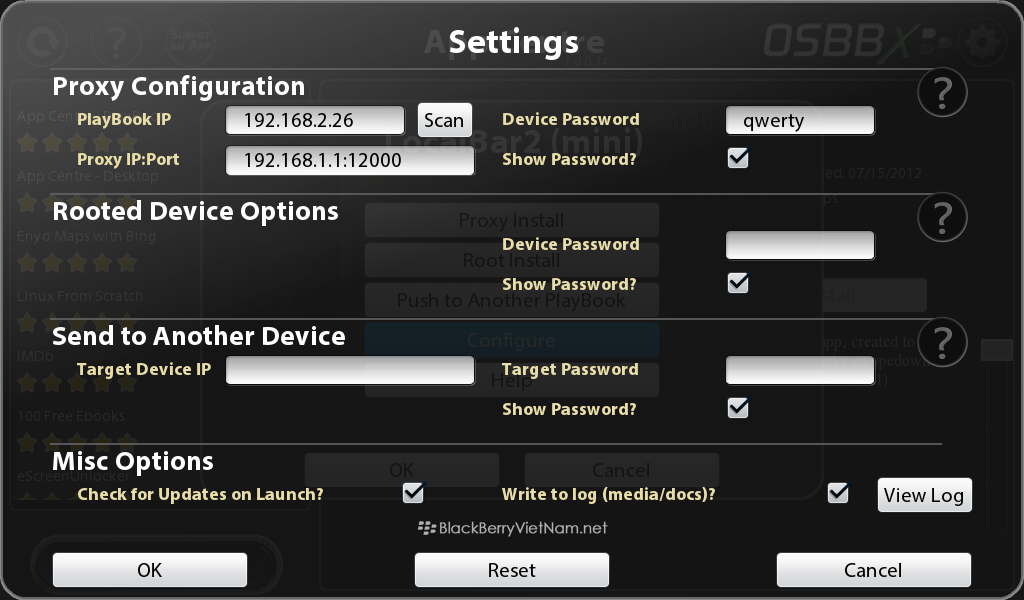Edit the qwerty Device Password field
This screenshot has height=600, width=1024.
click(x=799, y=120)
